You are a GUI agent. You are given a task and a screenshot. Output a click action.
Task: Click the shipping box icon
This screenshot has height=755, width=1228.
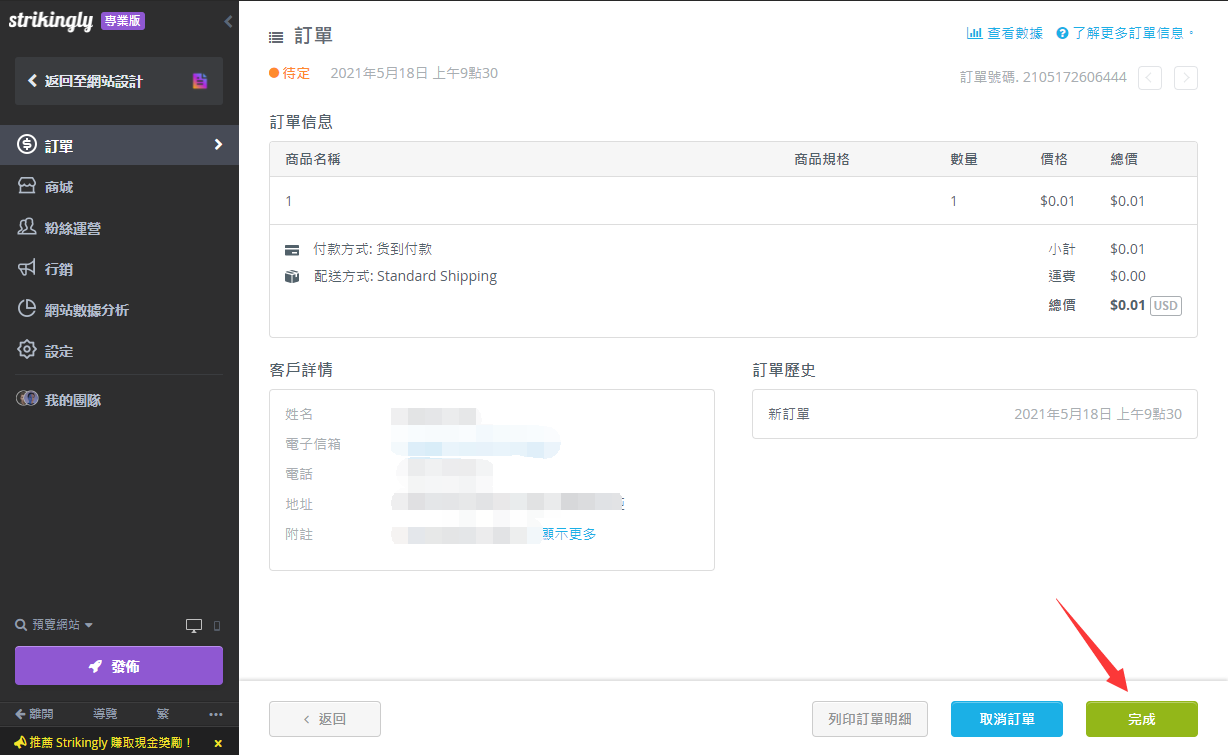click(292, 277)
